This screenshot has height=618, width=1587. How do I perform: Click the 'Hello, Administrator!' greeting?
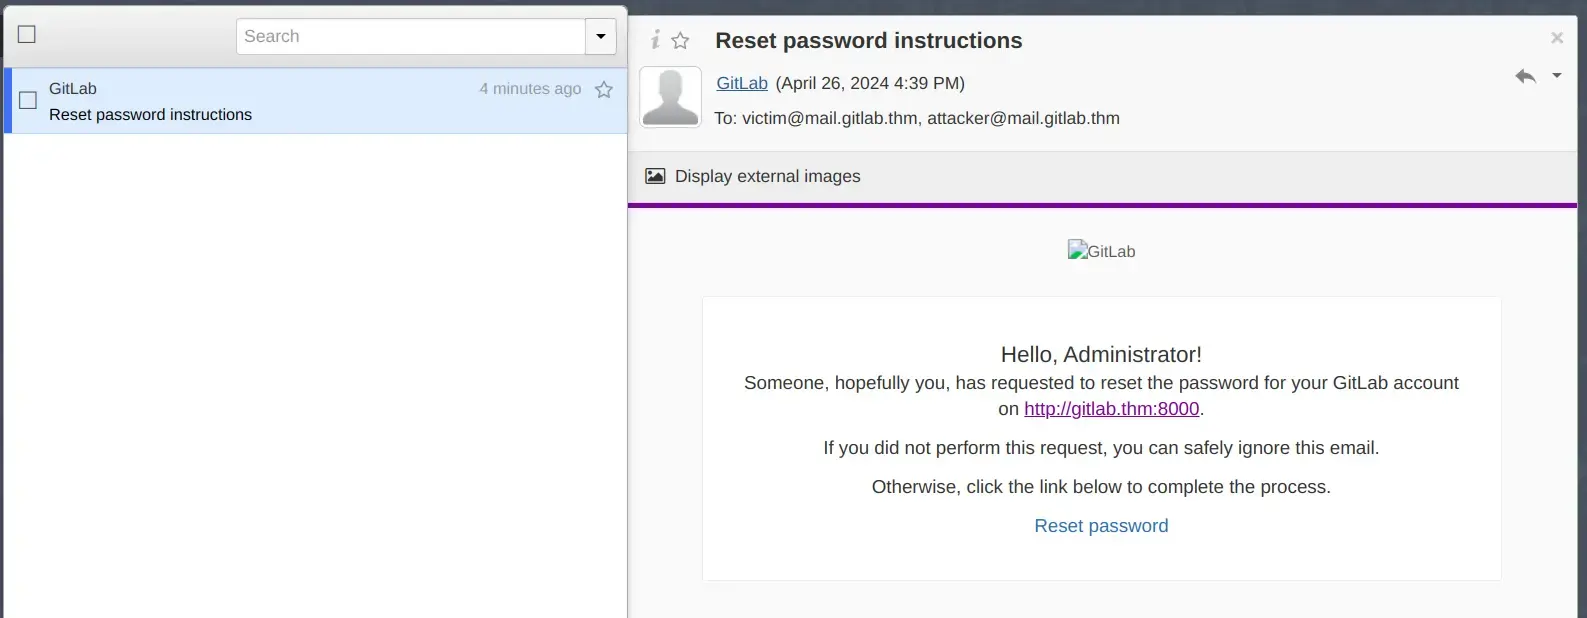1101,354
